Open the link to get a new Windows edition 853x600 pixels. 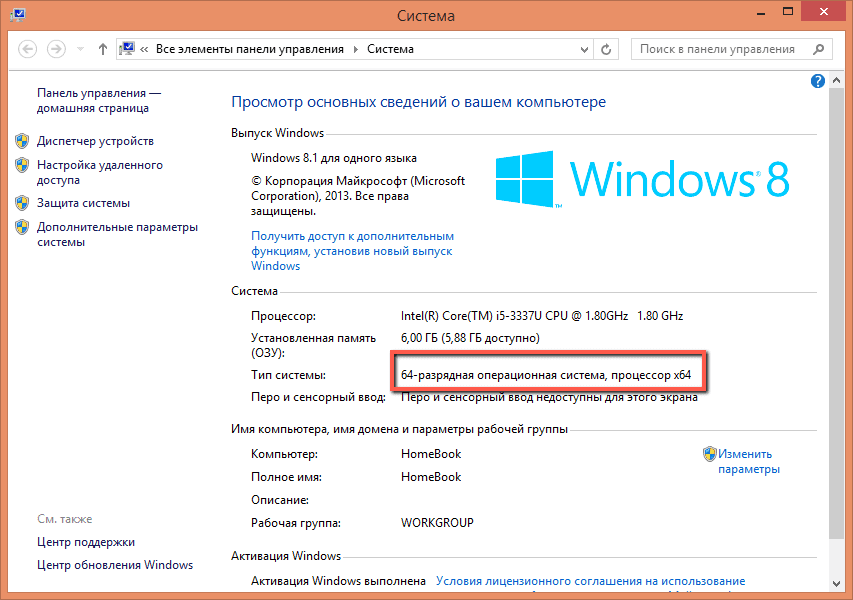[x=352, y=251]
